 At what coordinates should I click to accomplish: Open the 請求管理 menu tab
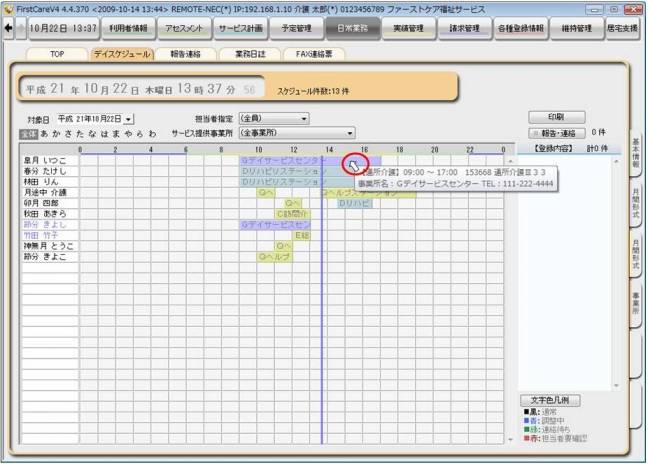[x=464, y=28]
